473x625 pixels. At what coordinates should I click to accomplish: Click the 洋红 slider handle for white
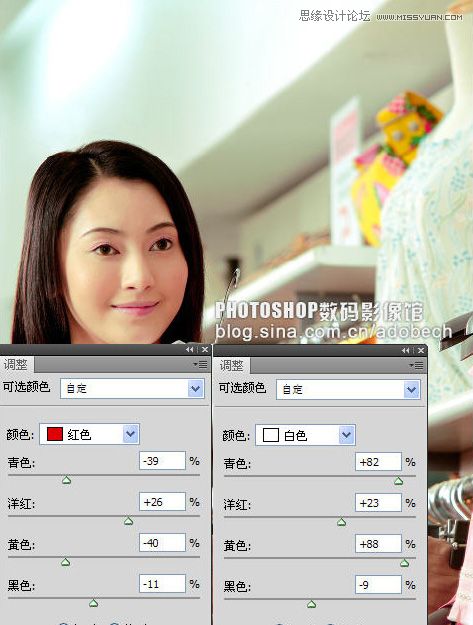pyautogui.click(x=342, y=522)
